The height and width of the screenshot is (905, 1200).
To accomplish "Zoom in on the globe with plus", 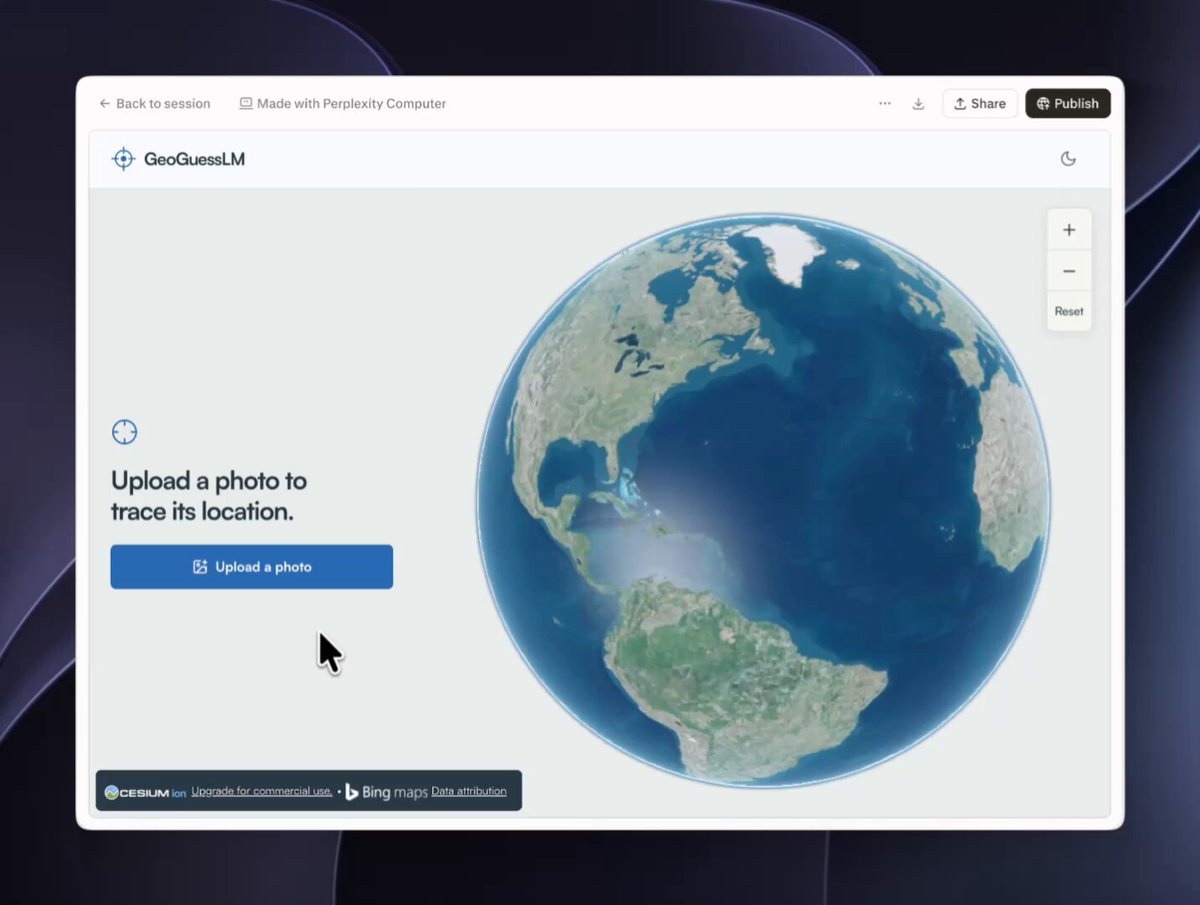I will pos(1069,230).
